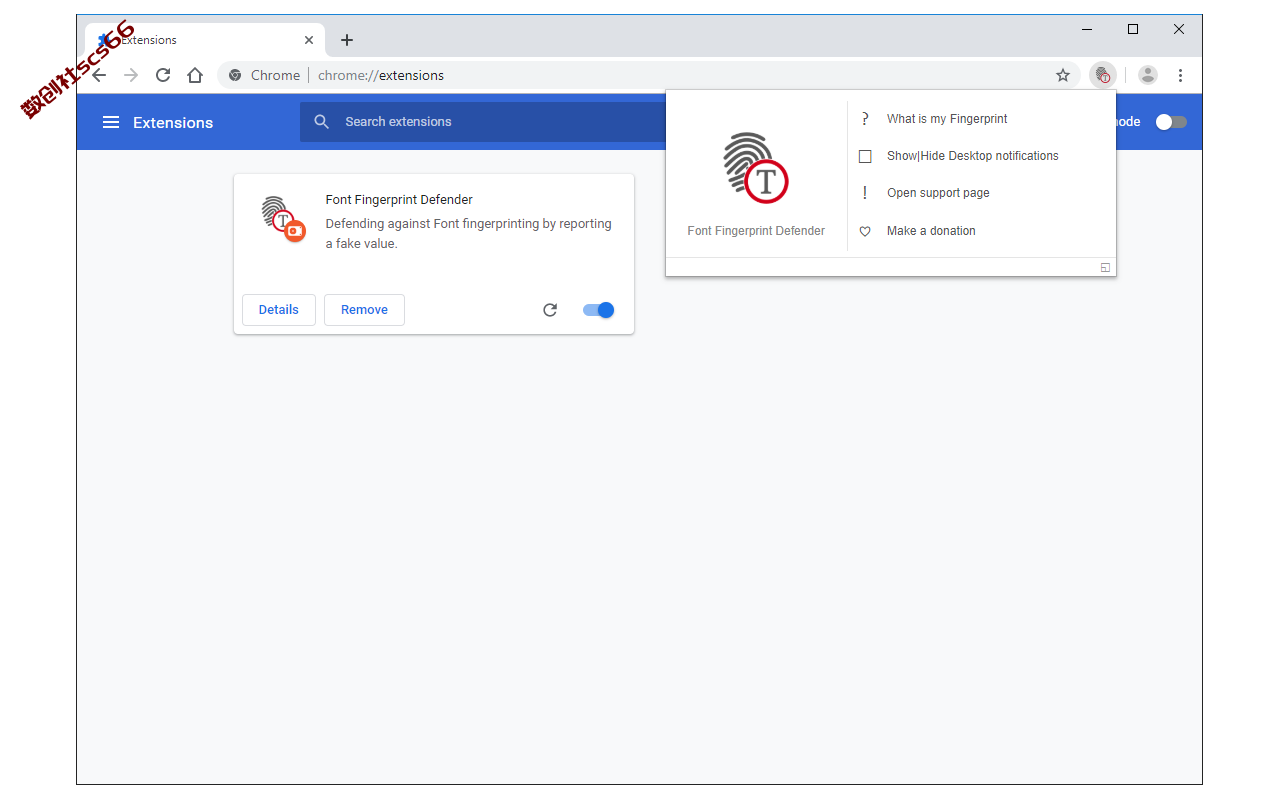Select Open support page
1280x800 pixels.
click(x=938, y=193)
